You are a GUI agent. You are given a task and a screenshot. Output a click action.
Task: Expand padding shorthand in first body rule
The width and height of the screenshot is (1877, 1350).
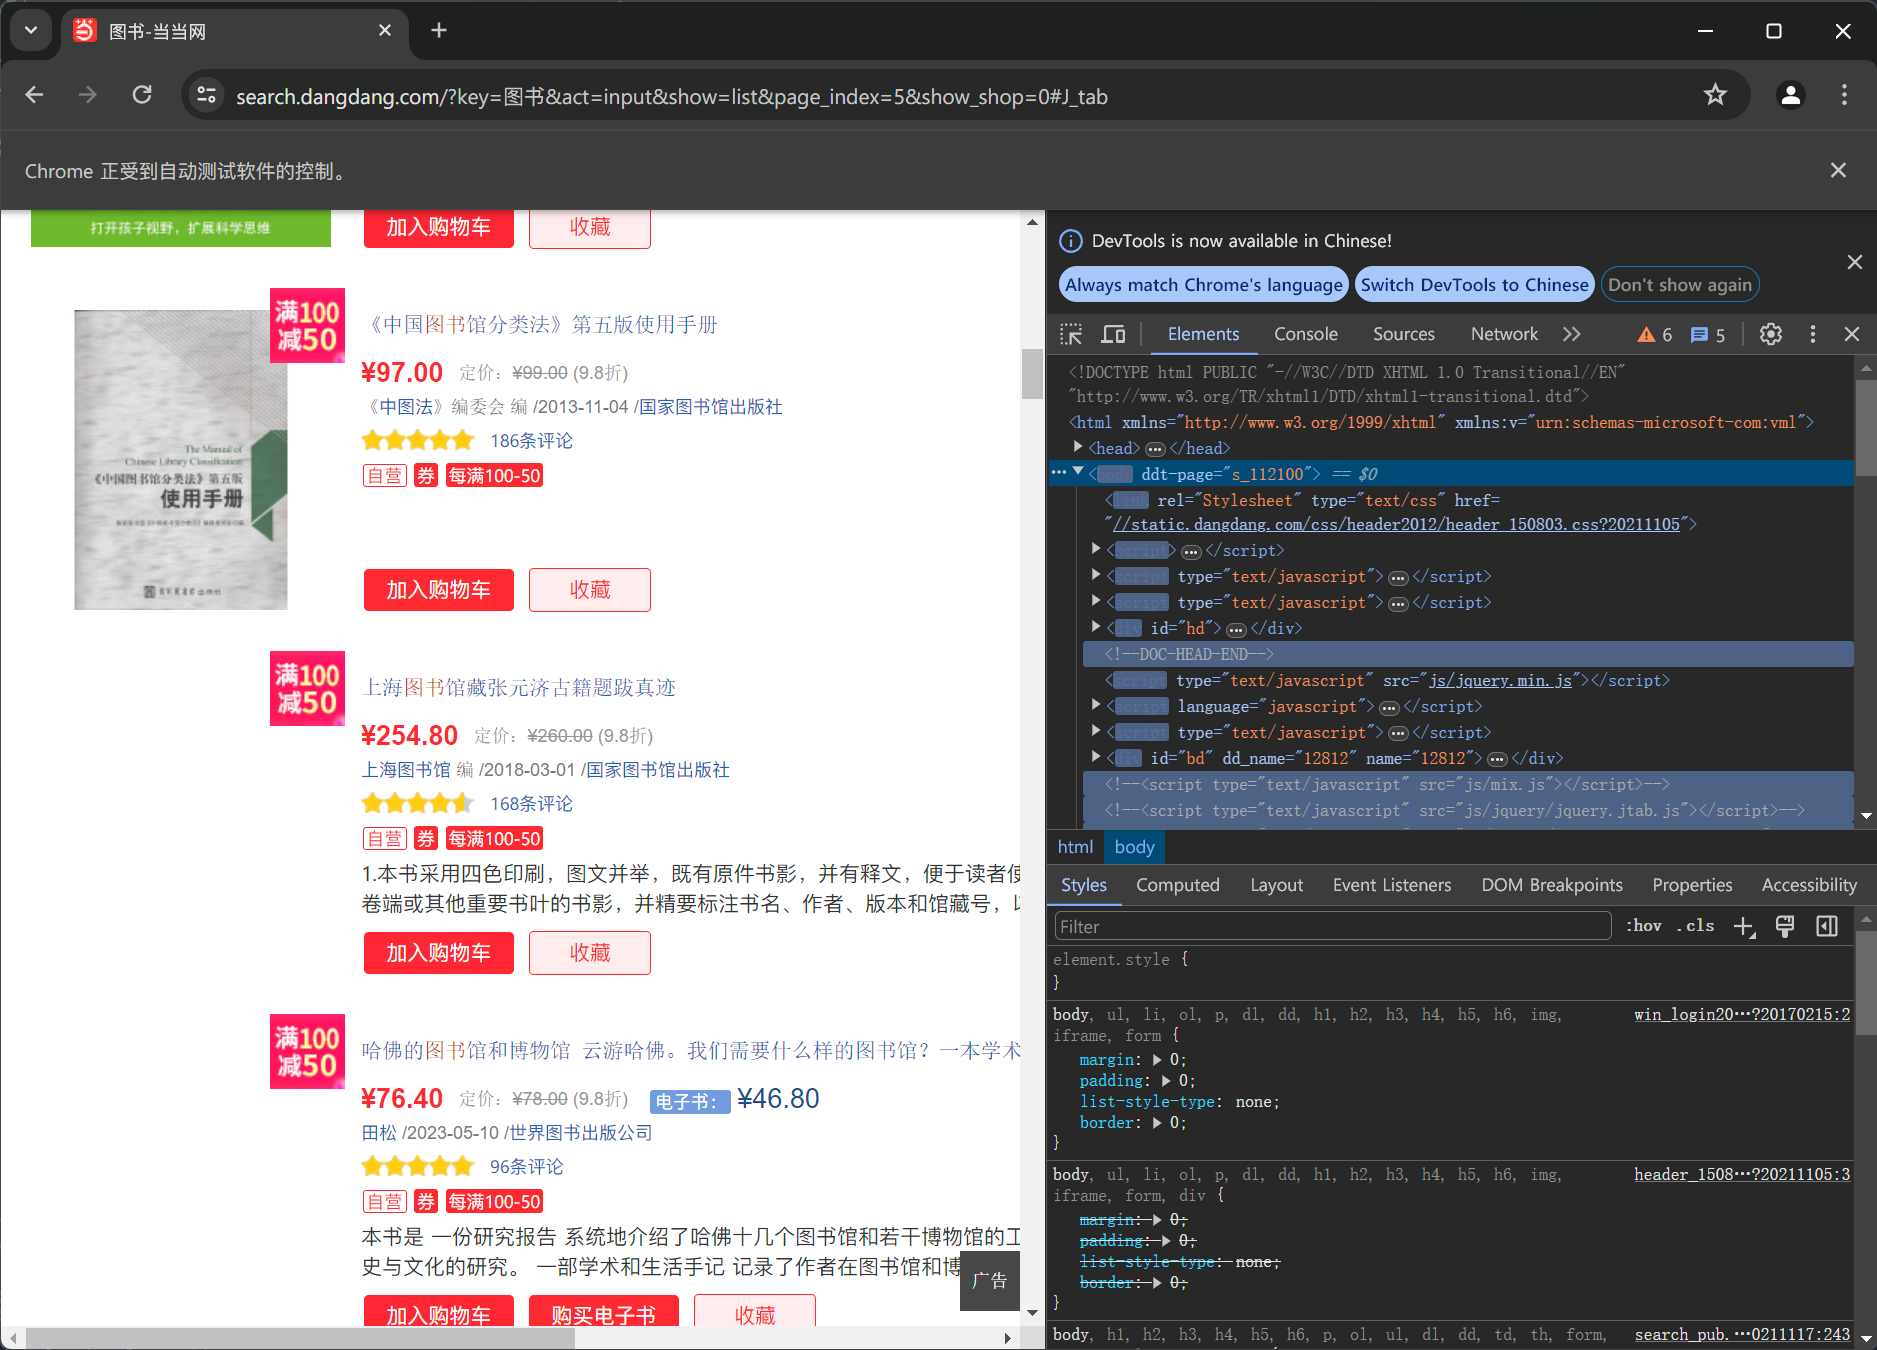pyautogui.click(x=1166, y=1081)
